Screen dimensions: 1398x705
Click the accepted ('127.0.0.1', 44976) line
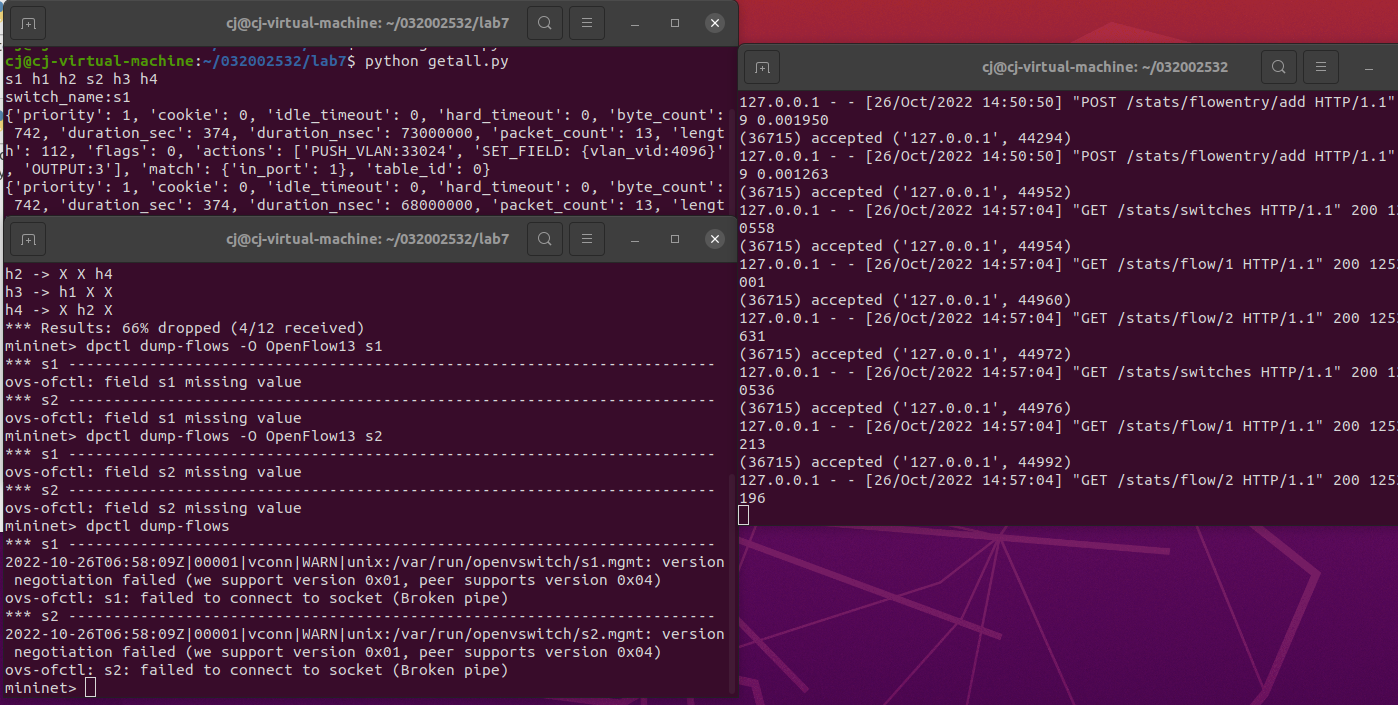coord(905,408)
